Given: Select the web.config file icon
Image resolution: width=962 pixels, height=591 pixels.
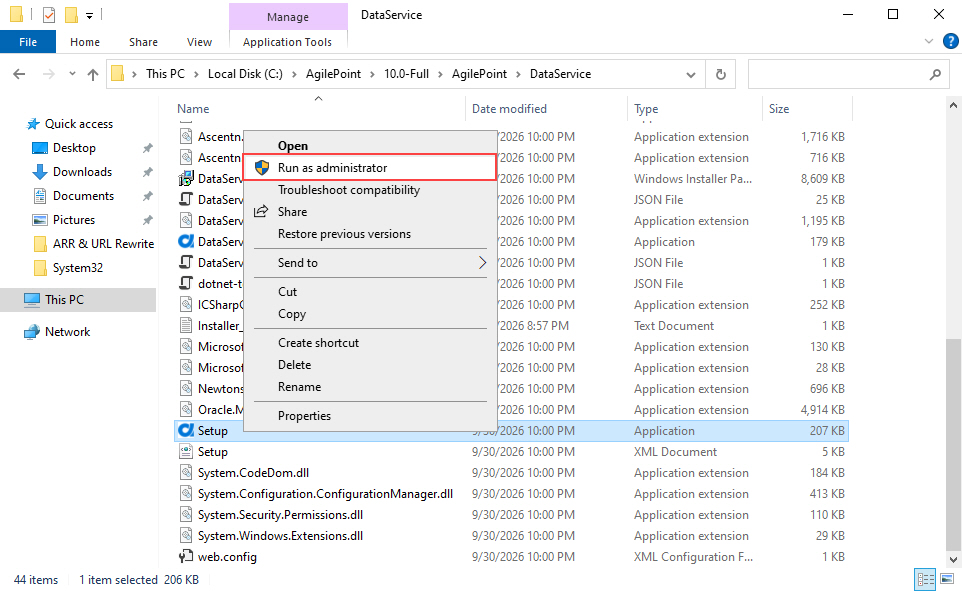Looking at the screenshot, I should pyautogui.click(x=185, y=557).
